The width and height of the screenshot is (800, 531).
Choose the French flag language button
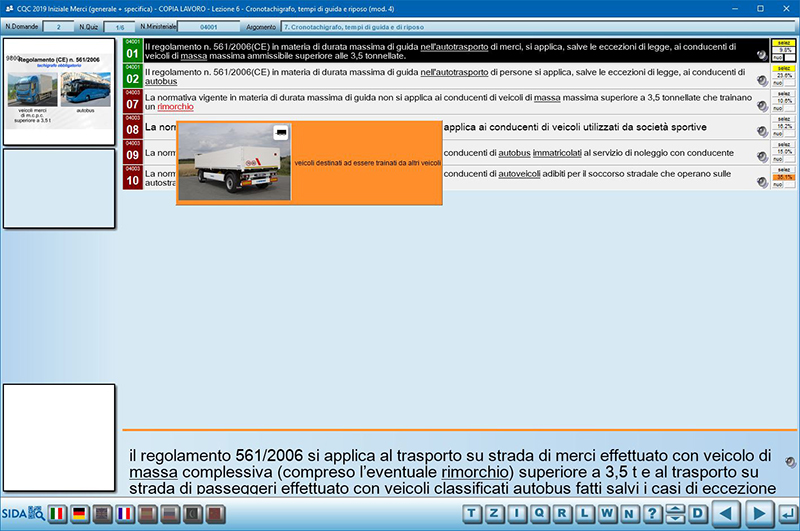[124, 514]
